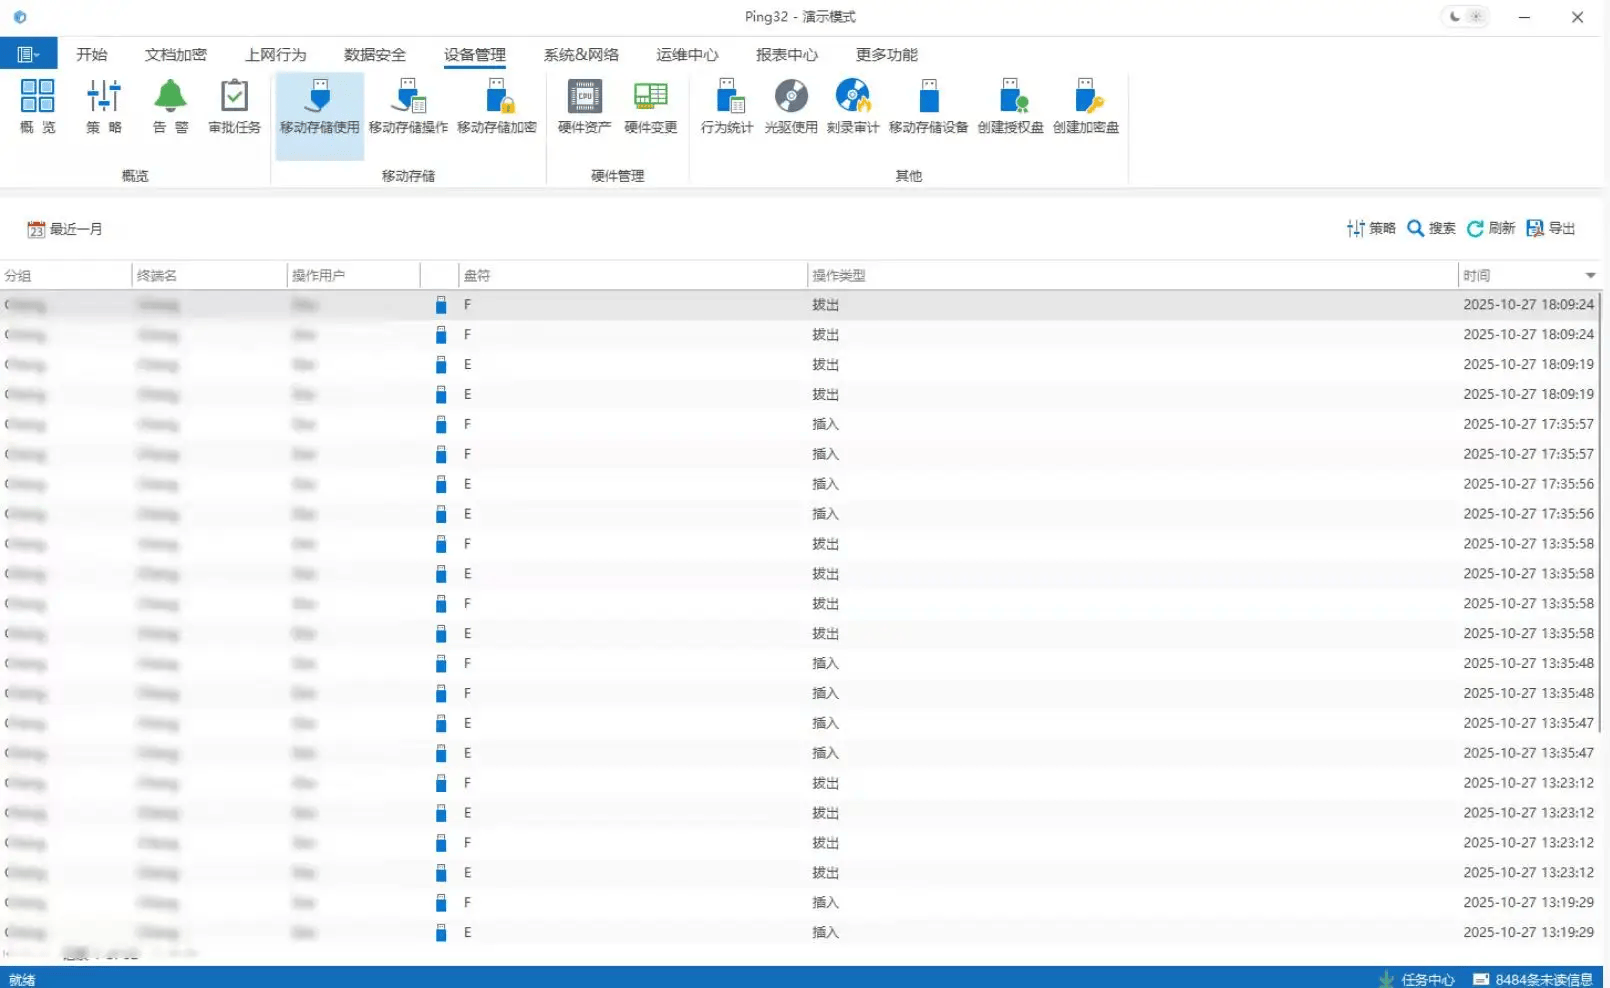Click the 导出 button
This screenshot has height=988, width=1610.
tap(1551, 229)
